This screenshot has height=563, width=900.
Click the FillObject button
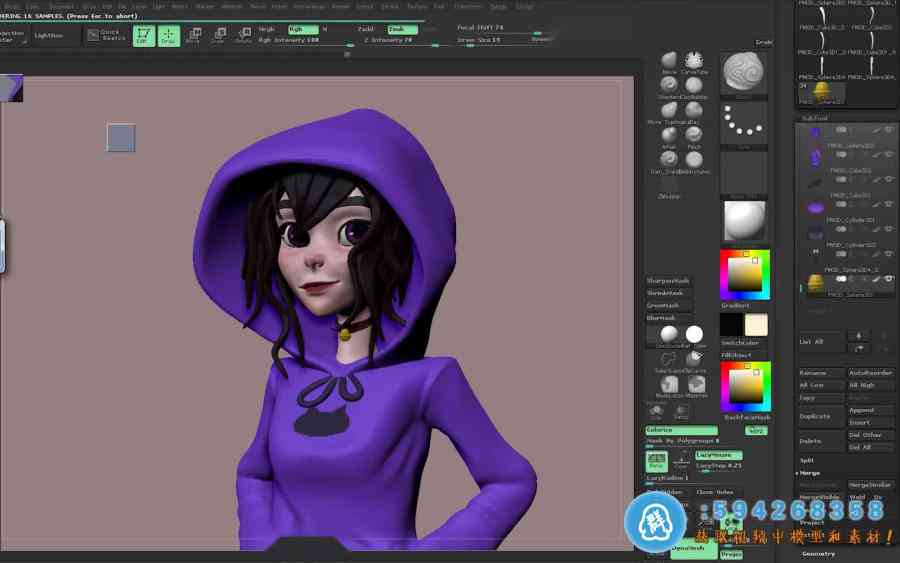(744, 355)
